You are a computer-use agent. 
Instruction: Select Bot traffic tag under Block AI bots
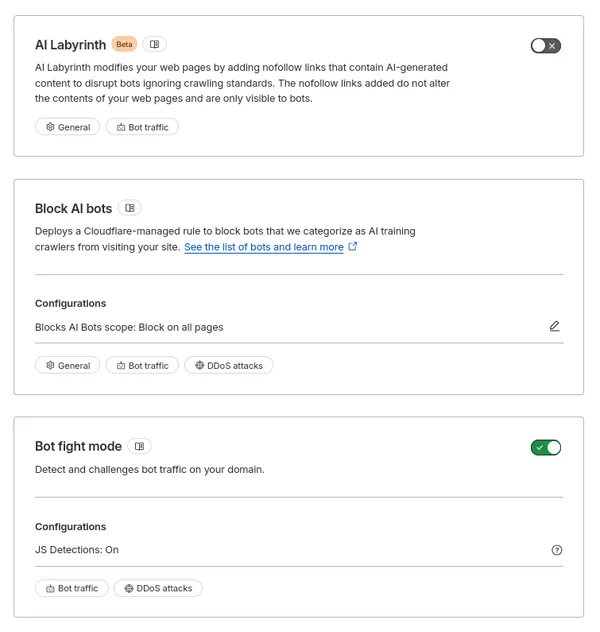(142, 366)
